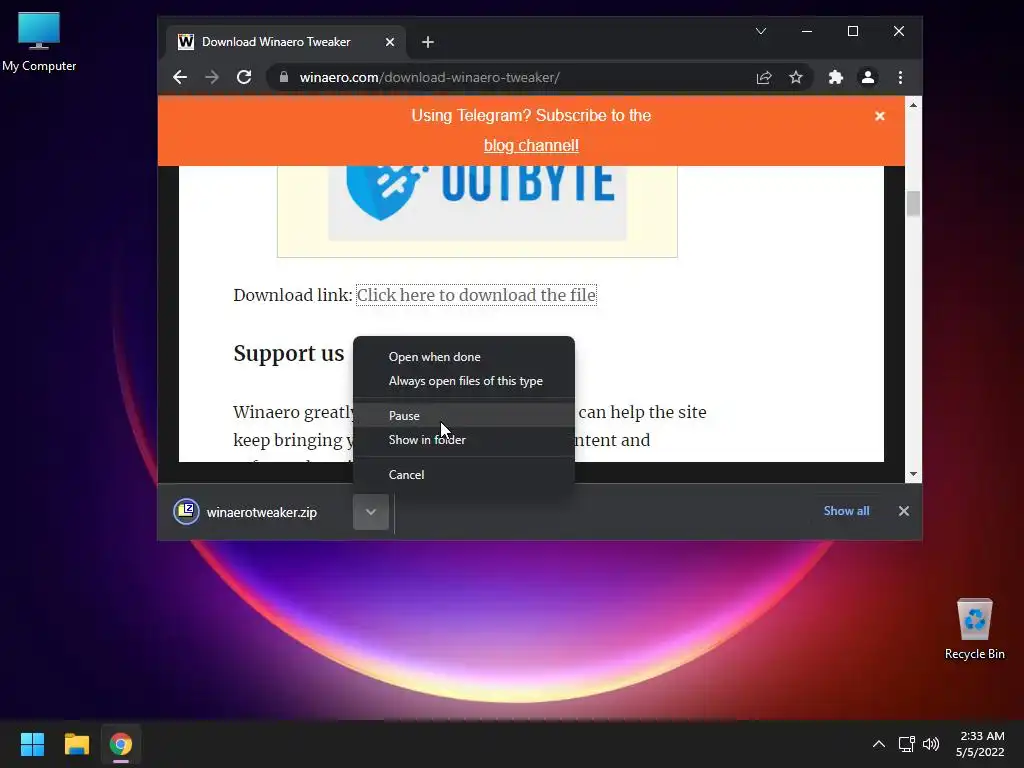Image resolution: width=1024 pixels, height=768 pixels.
Task: Click the vertical scrollbar thumb
Action: click(913, 203)
